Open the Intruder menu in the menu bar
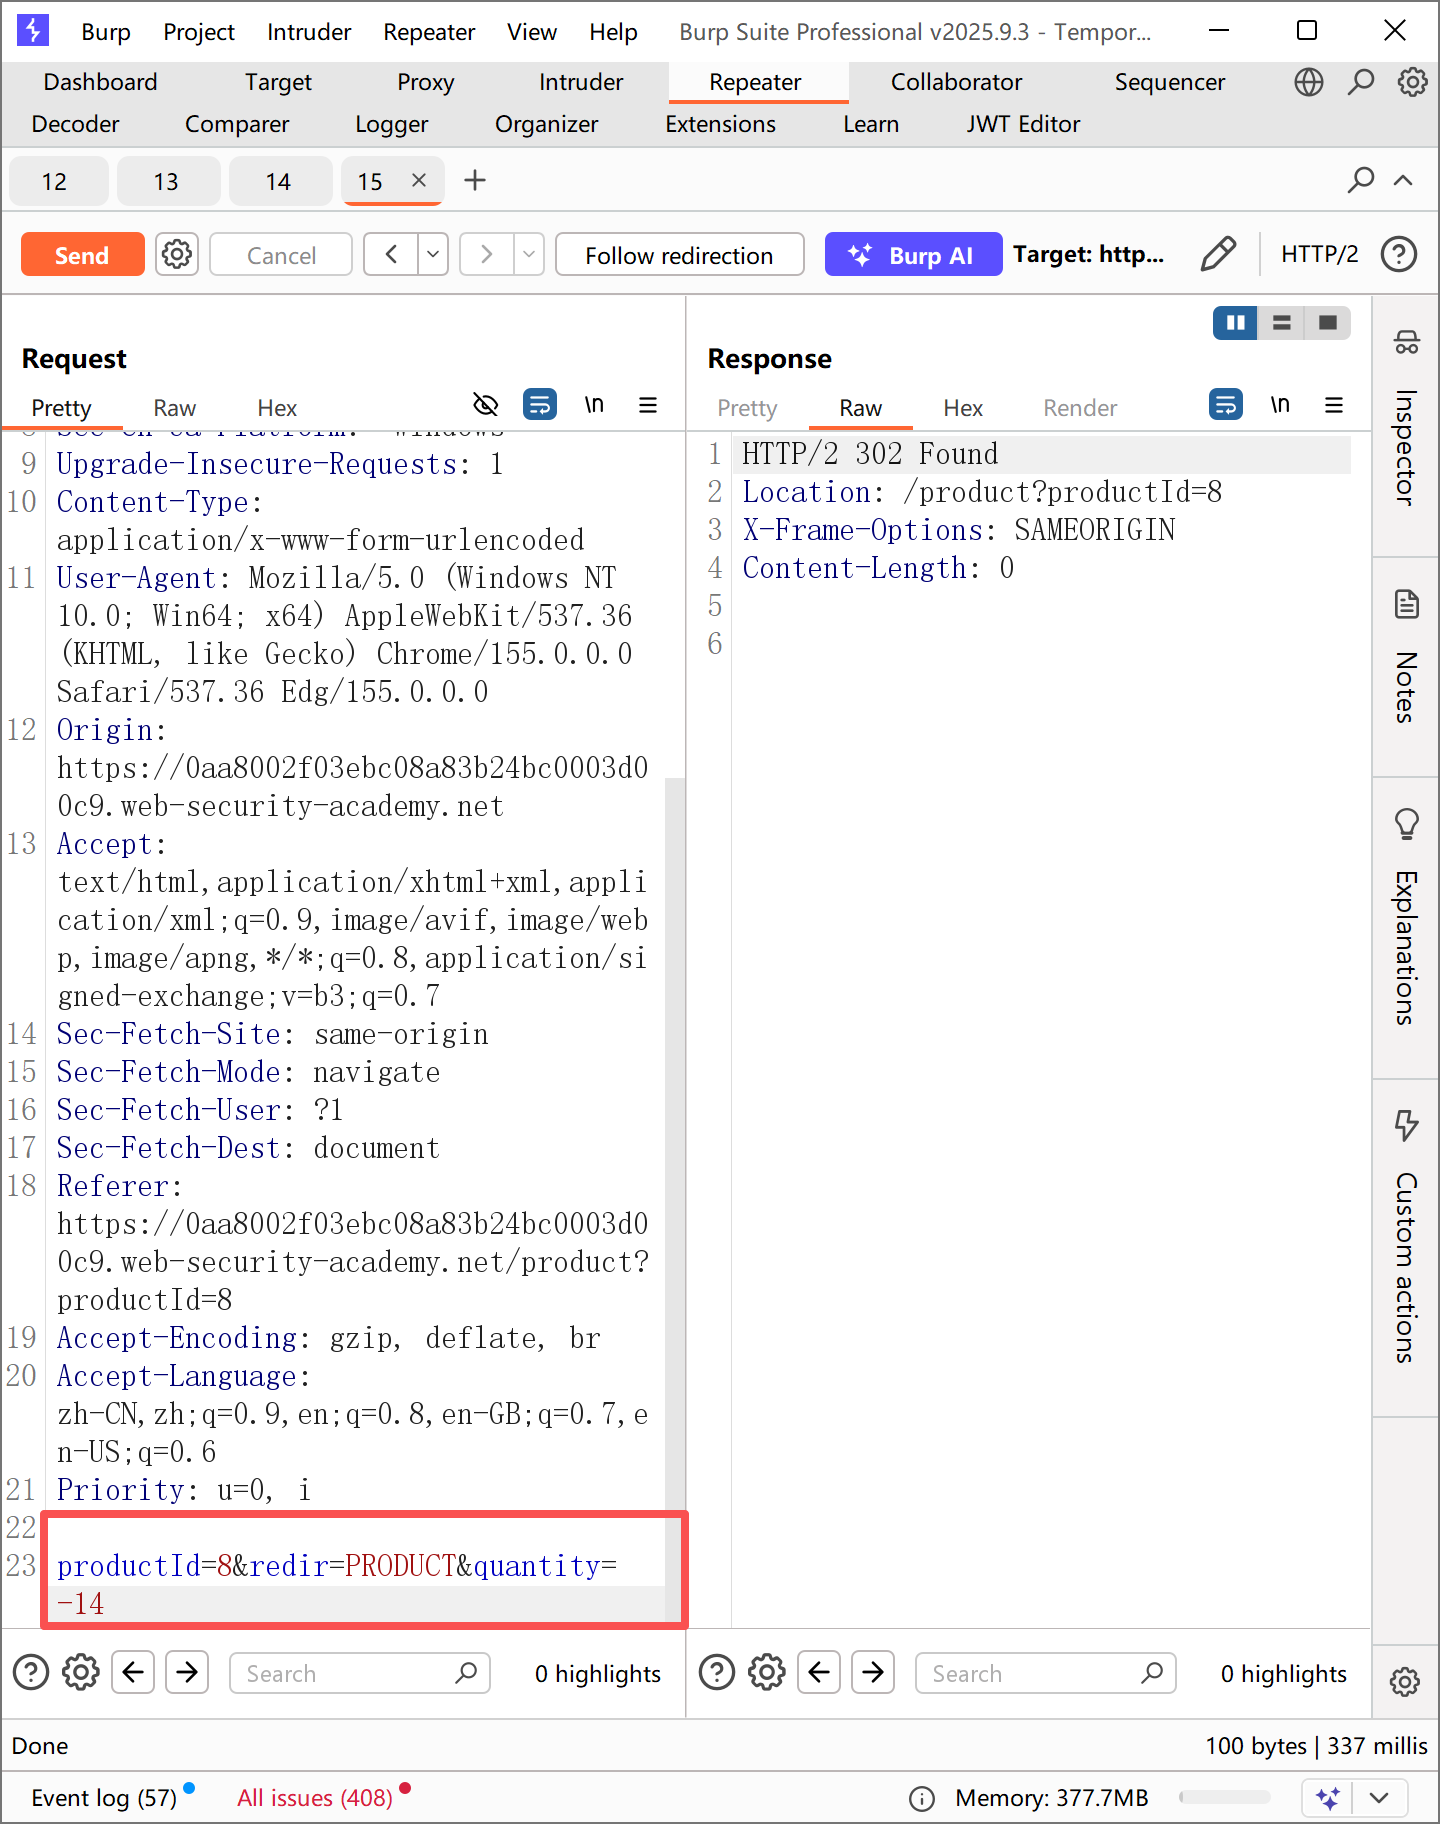 (x=309, y=32)
